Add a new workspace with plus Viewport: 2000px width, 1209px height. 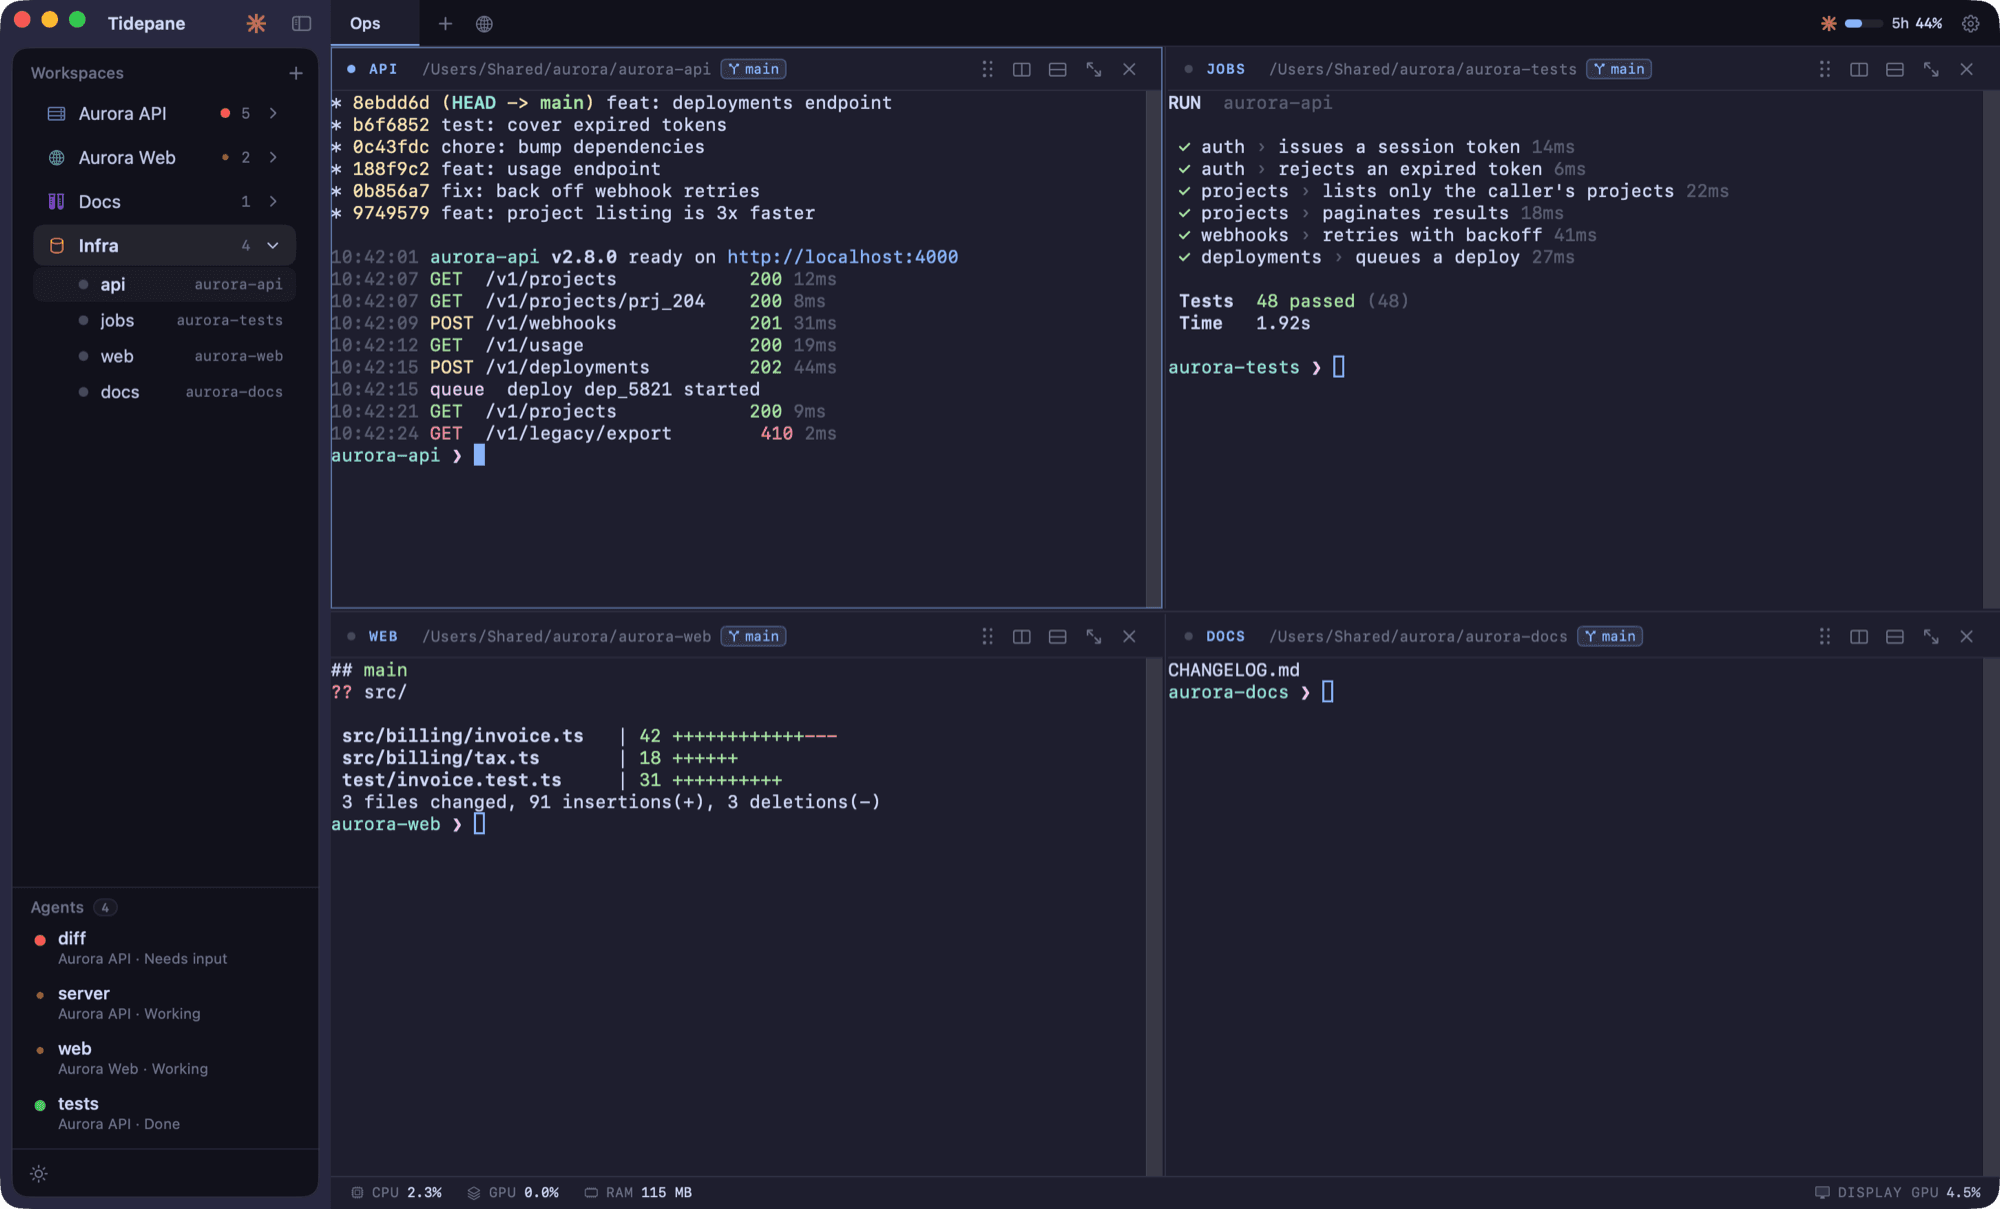coord(296,73)
